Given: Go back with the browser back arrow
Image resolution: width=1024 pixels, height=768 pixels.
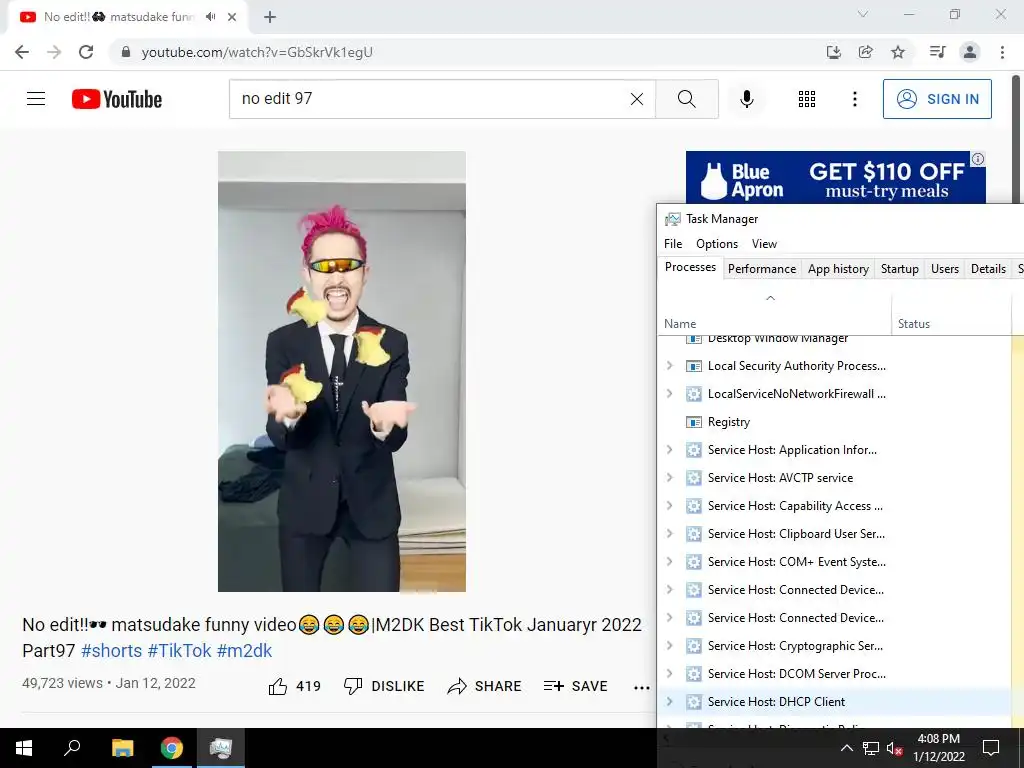Looking at the screenshot, I should click(x=22, y=52).
